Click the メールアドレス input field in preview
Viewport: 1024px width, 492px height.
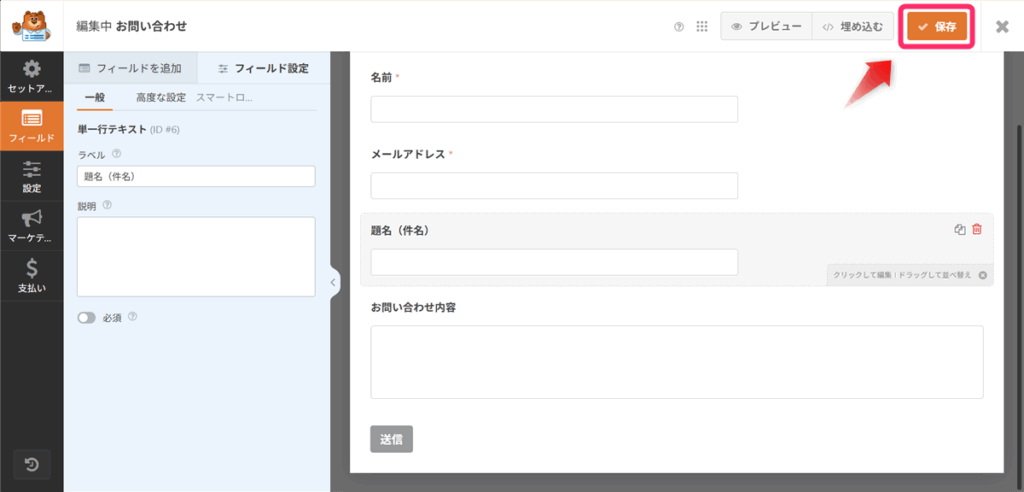pyautogui.click(x=554, y=186)
